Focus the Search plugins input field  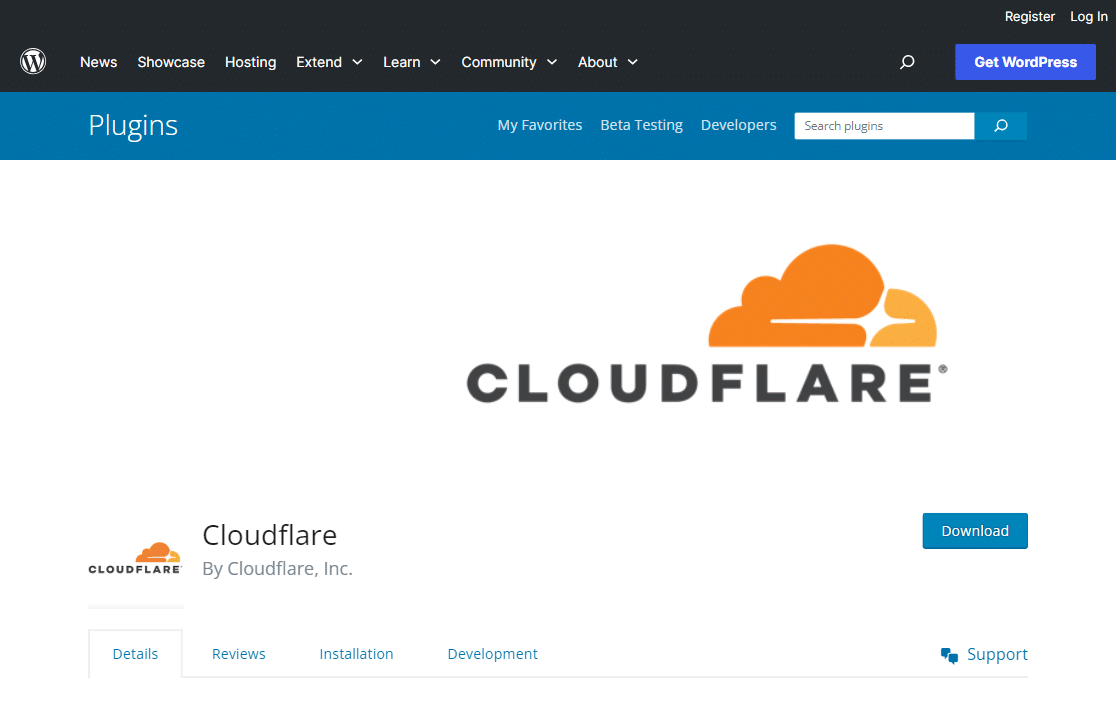(x=884, y=126)
